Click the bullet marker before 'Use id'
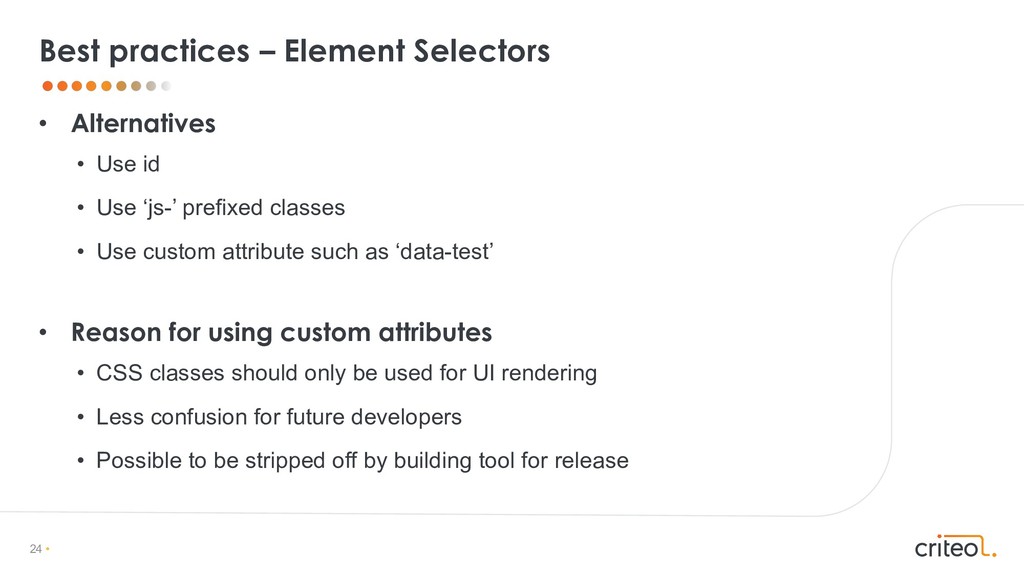This screenshot has width=1024, height=576. point(81,165)
